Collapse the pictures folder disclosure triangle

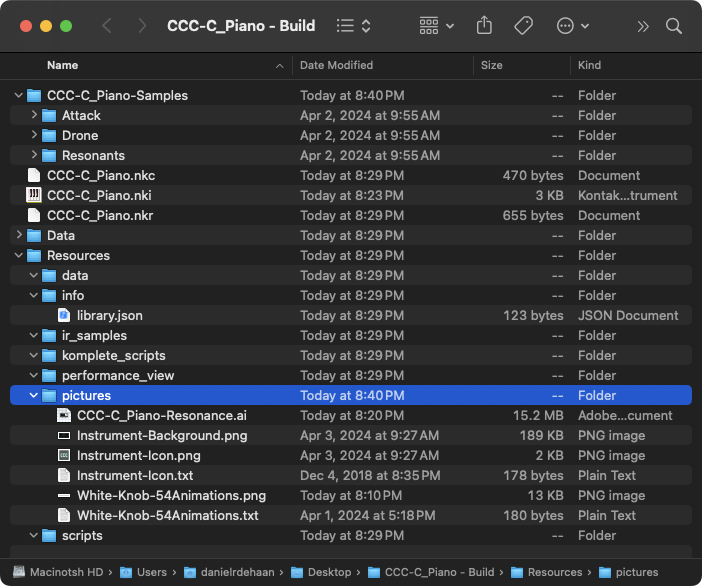pyautogui.click(x=34, y=395)
